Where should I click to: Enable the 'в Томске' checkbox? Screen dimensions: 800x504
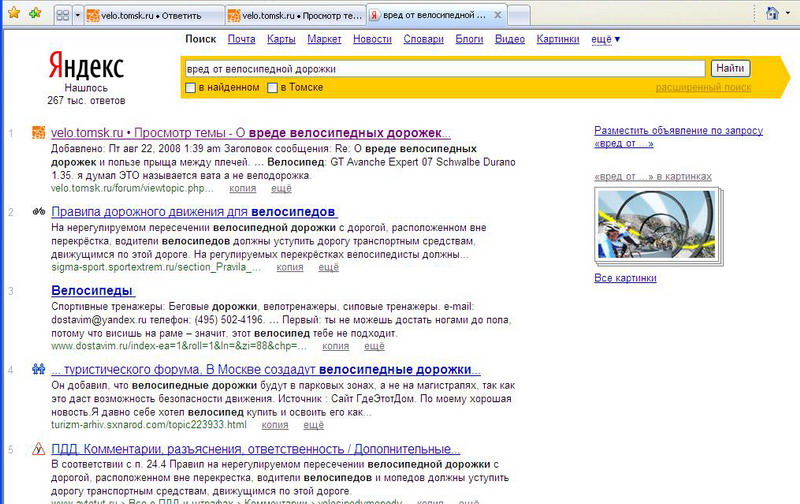point(272,88)
